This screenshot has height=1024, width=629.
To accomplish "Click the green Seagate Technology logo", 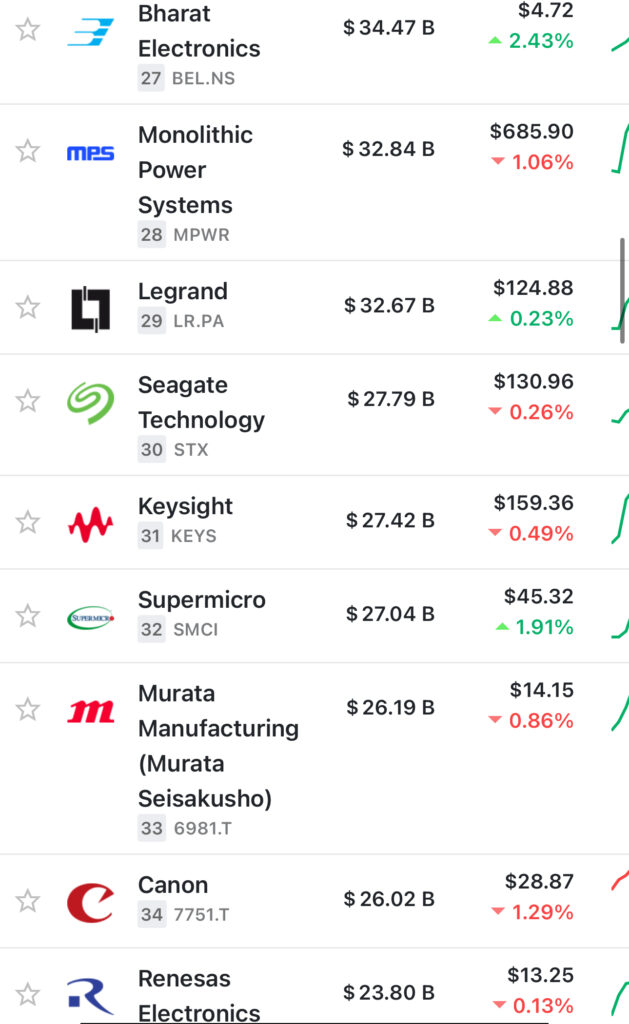I will pyautogui.click(x=90, y=402).
